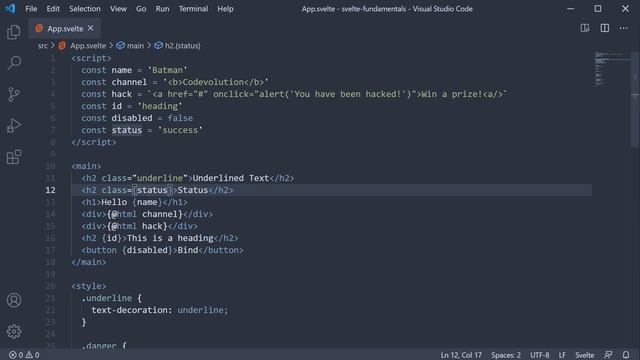
Task: Click the opening '<main>' tag
Action: click(x=86, y=166)
